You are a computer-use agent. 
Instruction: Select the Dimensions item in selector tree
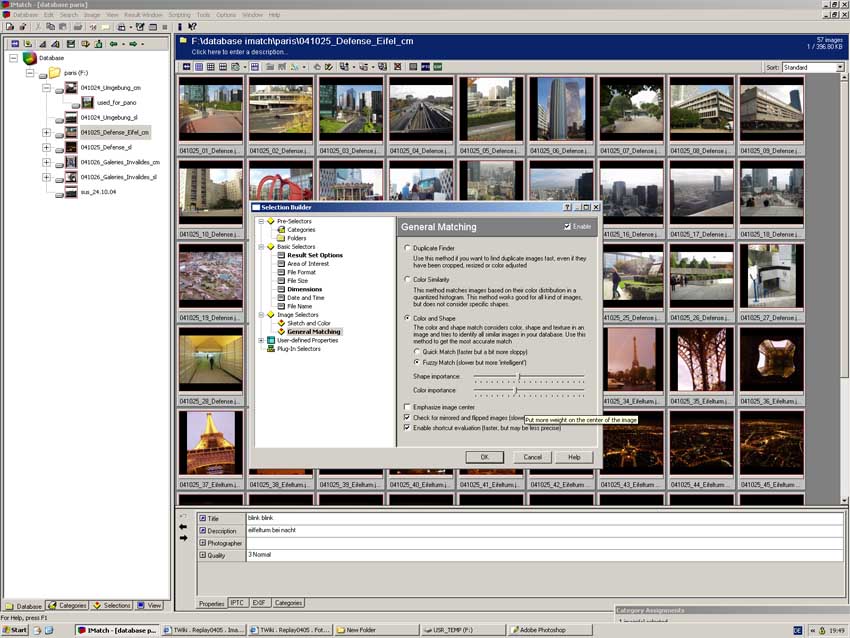(x=305, y=289)
